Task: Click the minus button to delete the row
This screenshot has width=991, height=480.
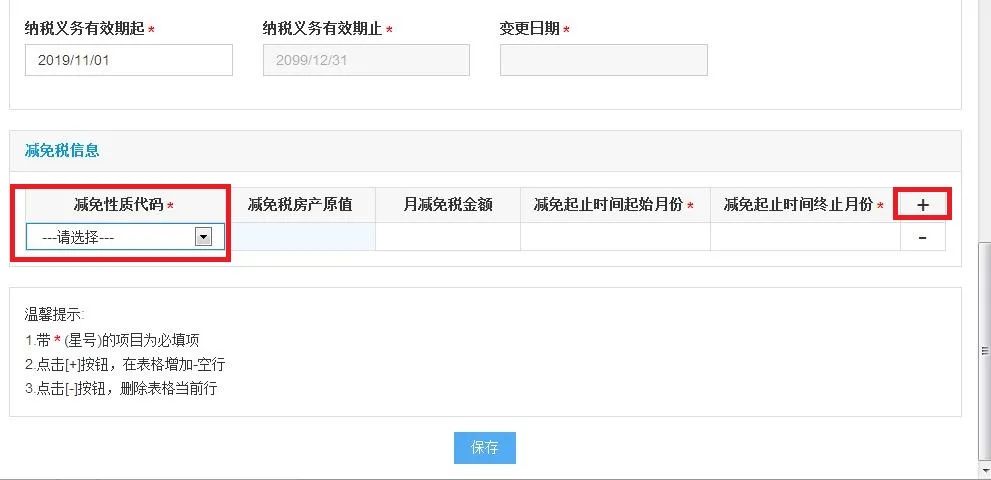Action: tap(922, 237)
